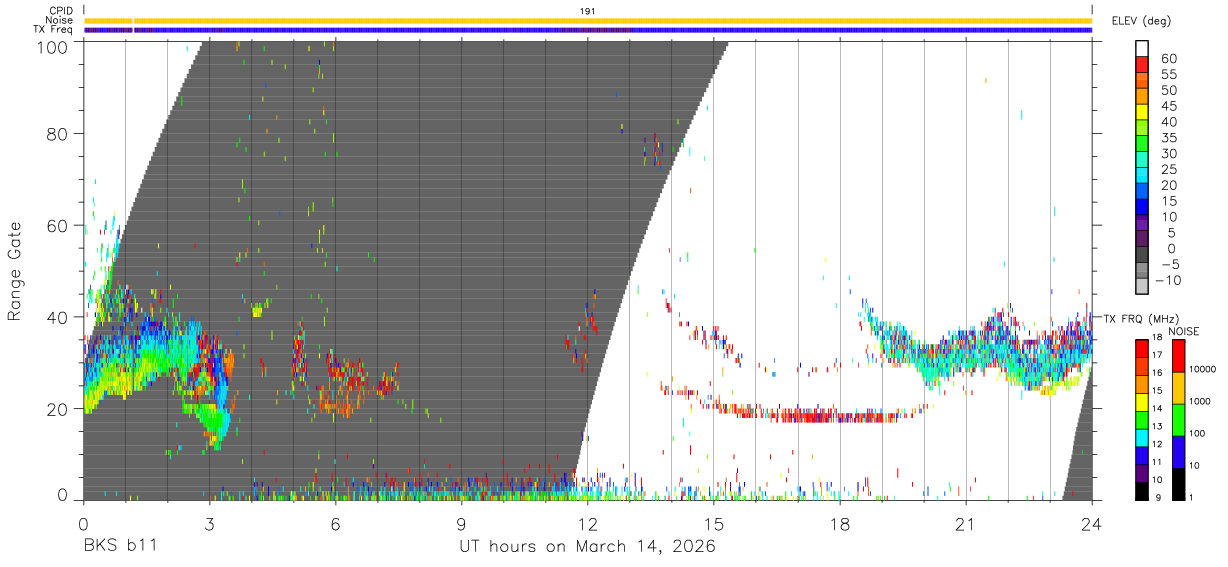Pick the cyan segment of ELEV color bar
1228x567 pixels.
(x=1142, y=174)
